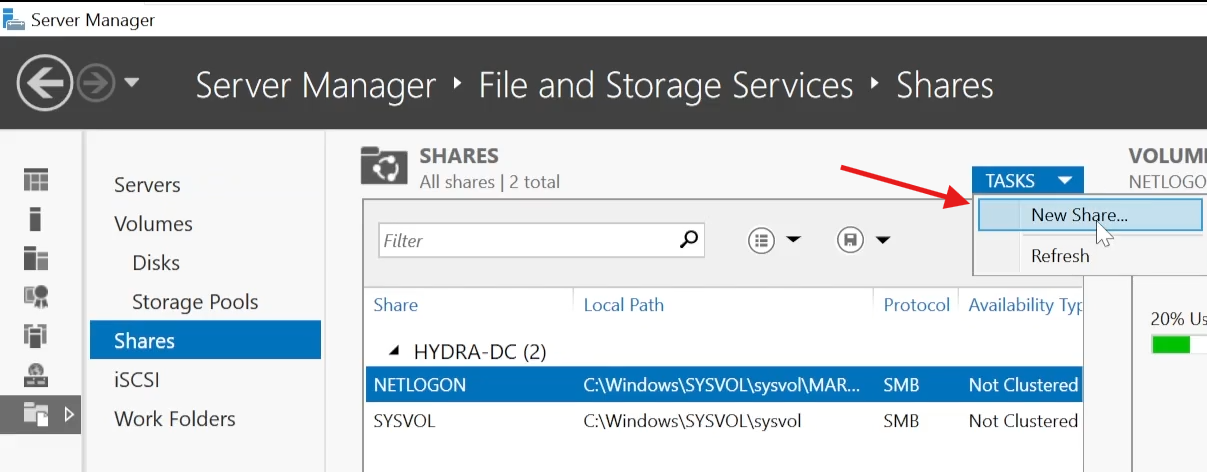Select the Local Server sidebar icon
This screenshot has width=1207, height=472.
[36, 218]
